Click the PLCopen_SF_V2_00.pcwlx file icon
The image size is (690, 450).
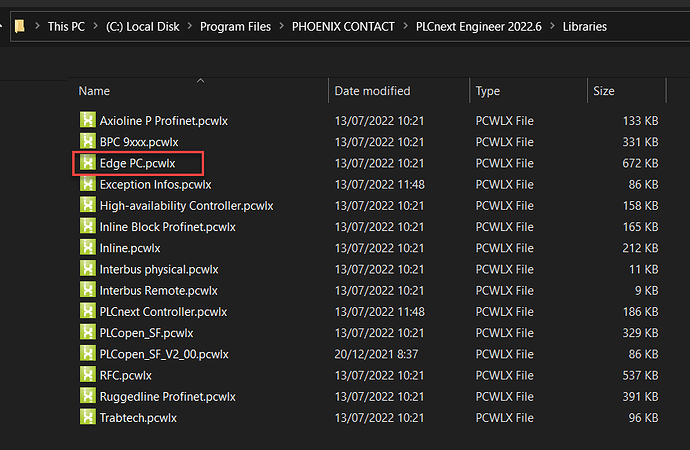click(x=88, y=353)
